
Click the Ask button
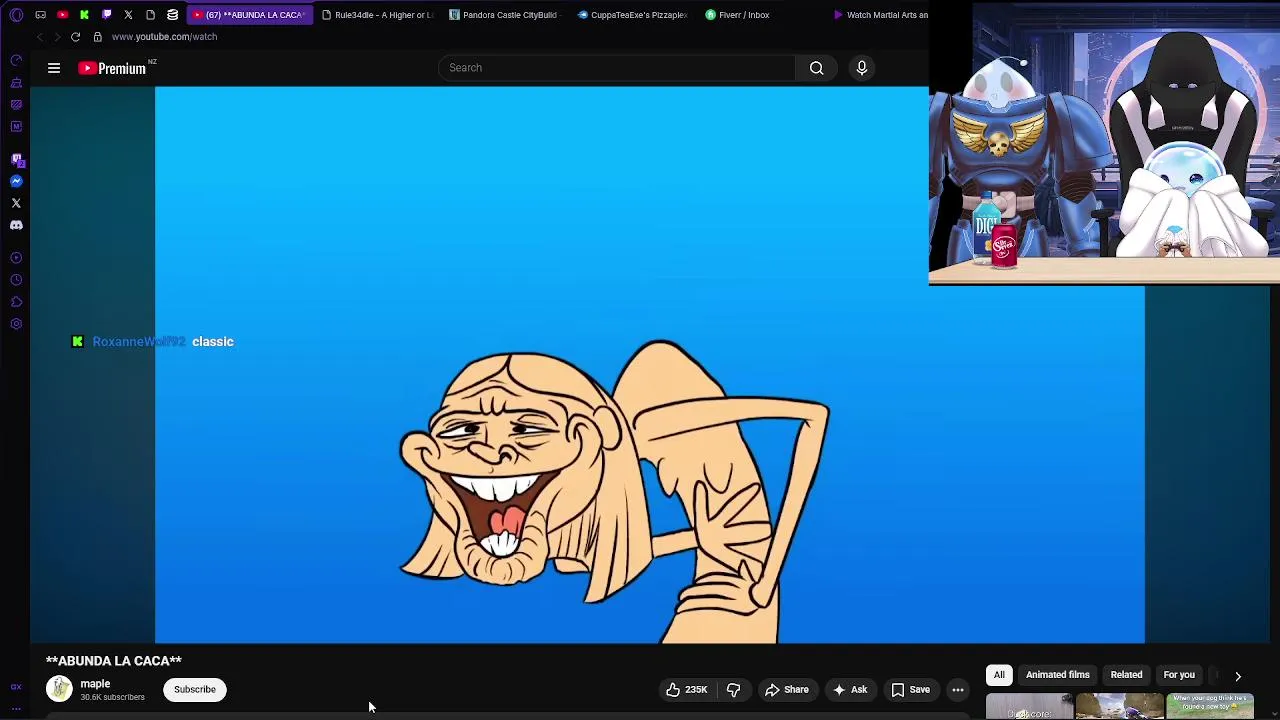850,689
